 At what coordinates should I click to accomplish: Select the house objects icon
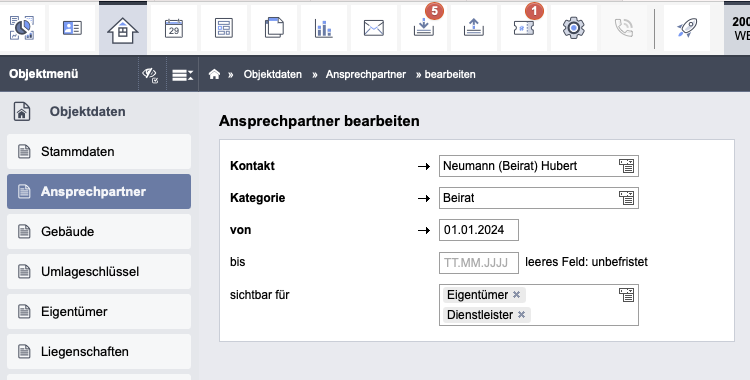point(123,30)
